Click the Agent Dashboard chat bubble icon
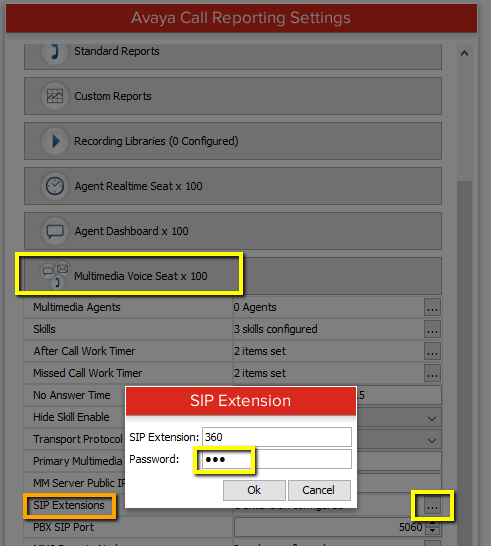The image size is (491, 546). point(55,231)
